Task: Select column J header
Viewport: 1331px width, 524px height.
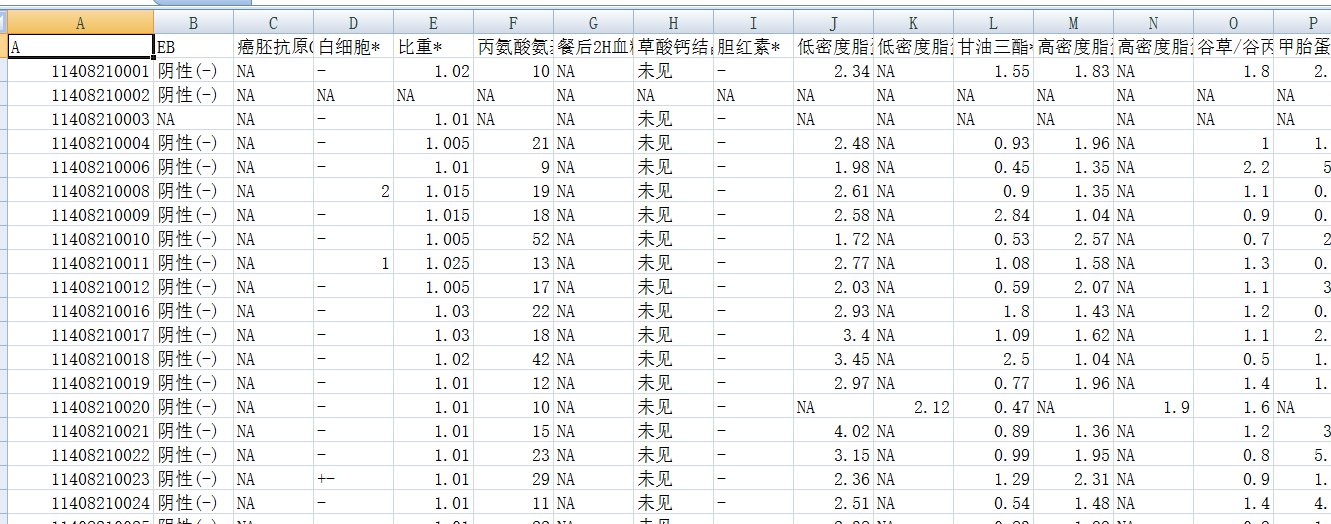Action: 833,23
